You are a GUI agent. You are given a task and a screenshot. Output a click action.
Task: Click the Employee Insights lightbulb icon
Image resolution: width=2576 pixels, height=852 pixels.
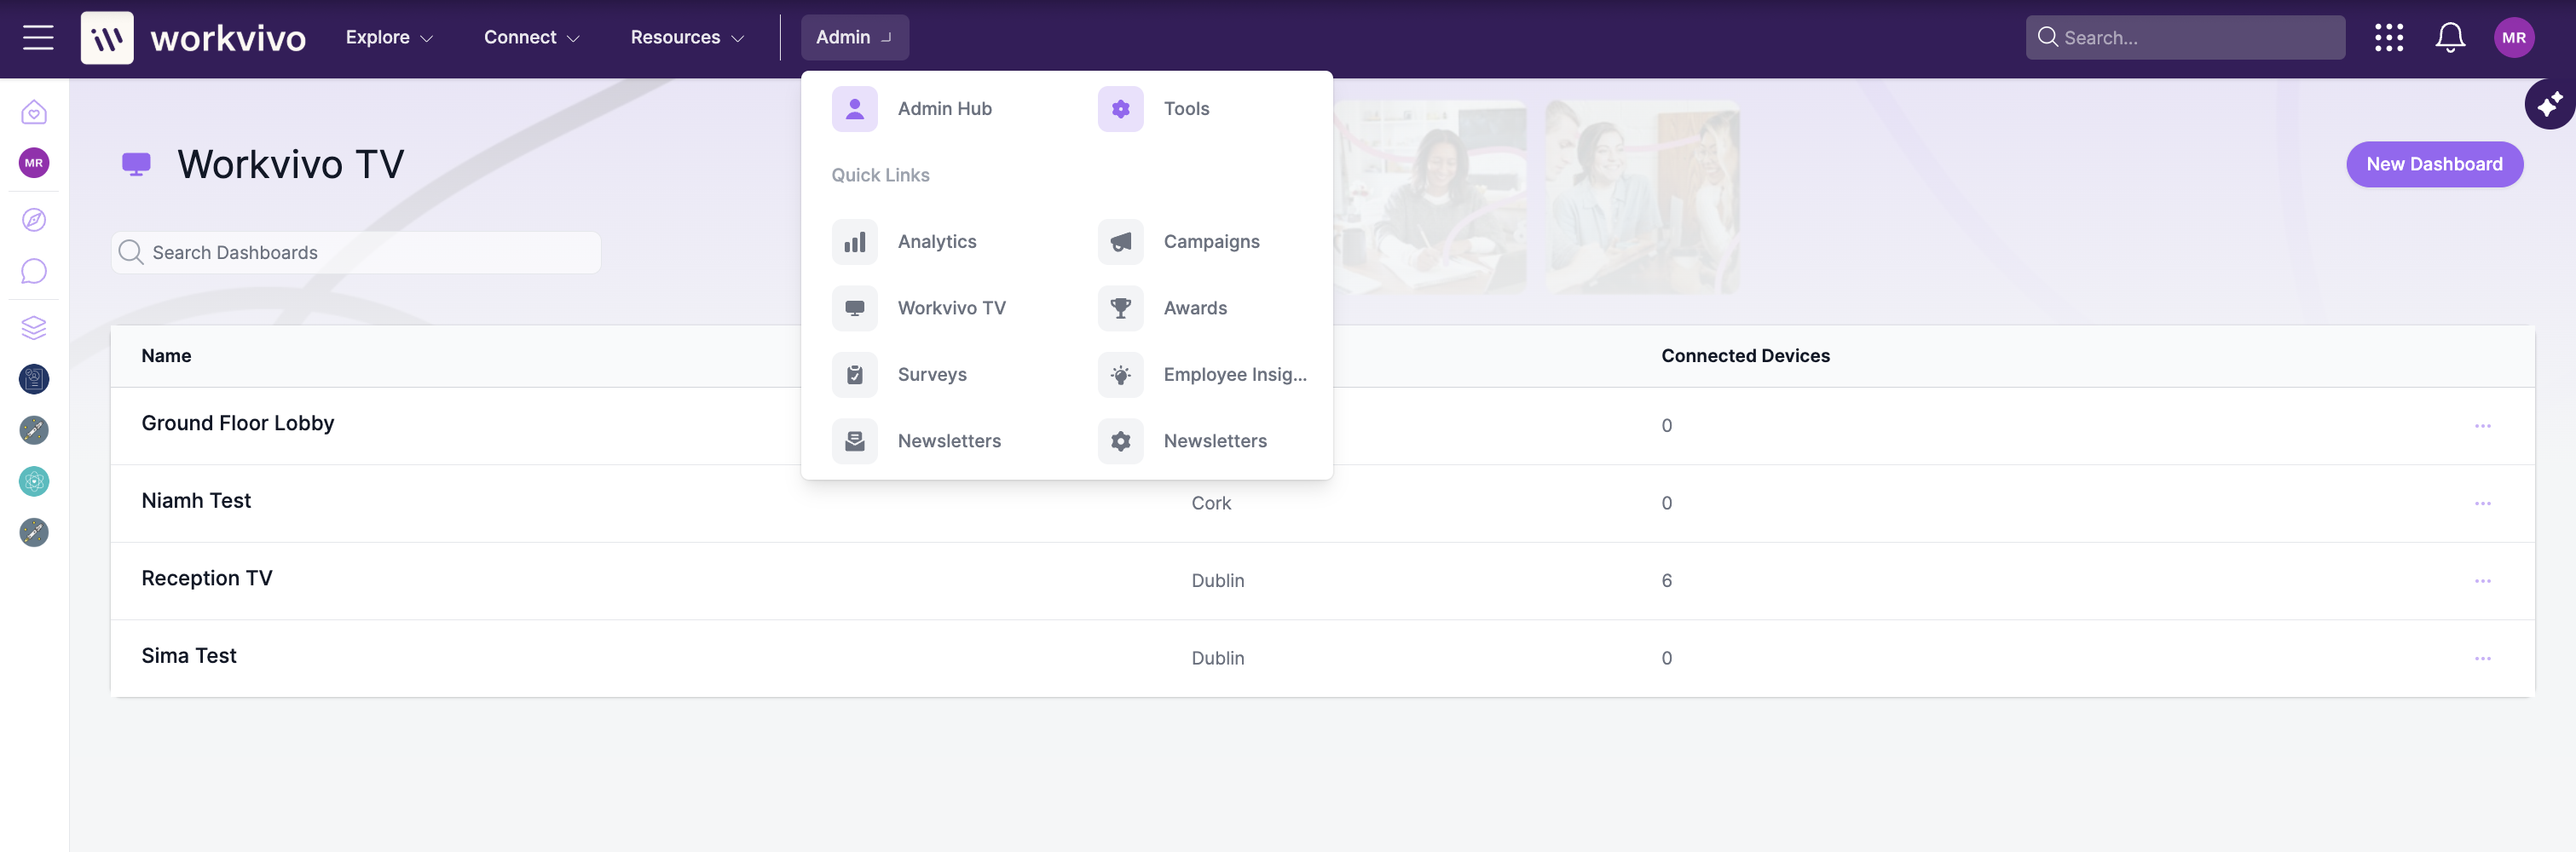point(1121,375)
